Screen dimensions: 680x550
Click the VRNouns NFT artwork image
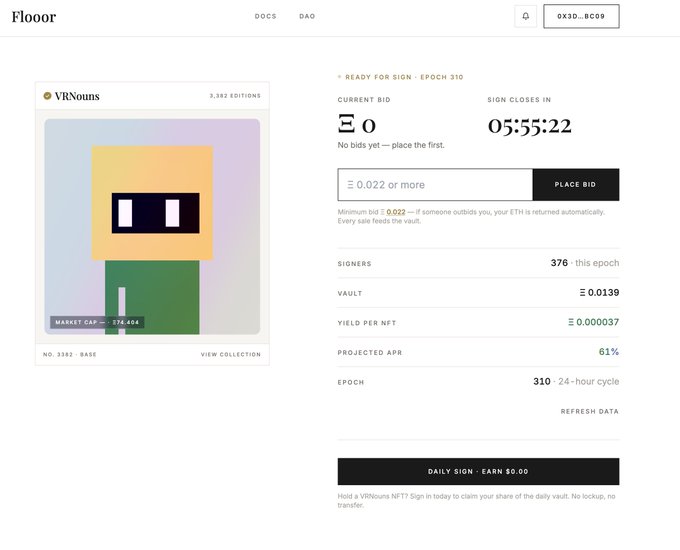[x=152, y=226]
